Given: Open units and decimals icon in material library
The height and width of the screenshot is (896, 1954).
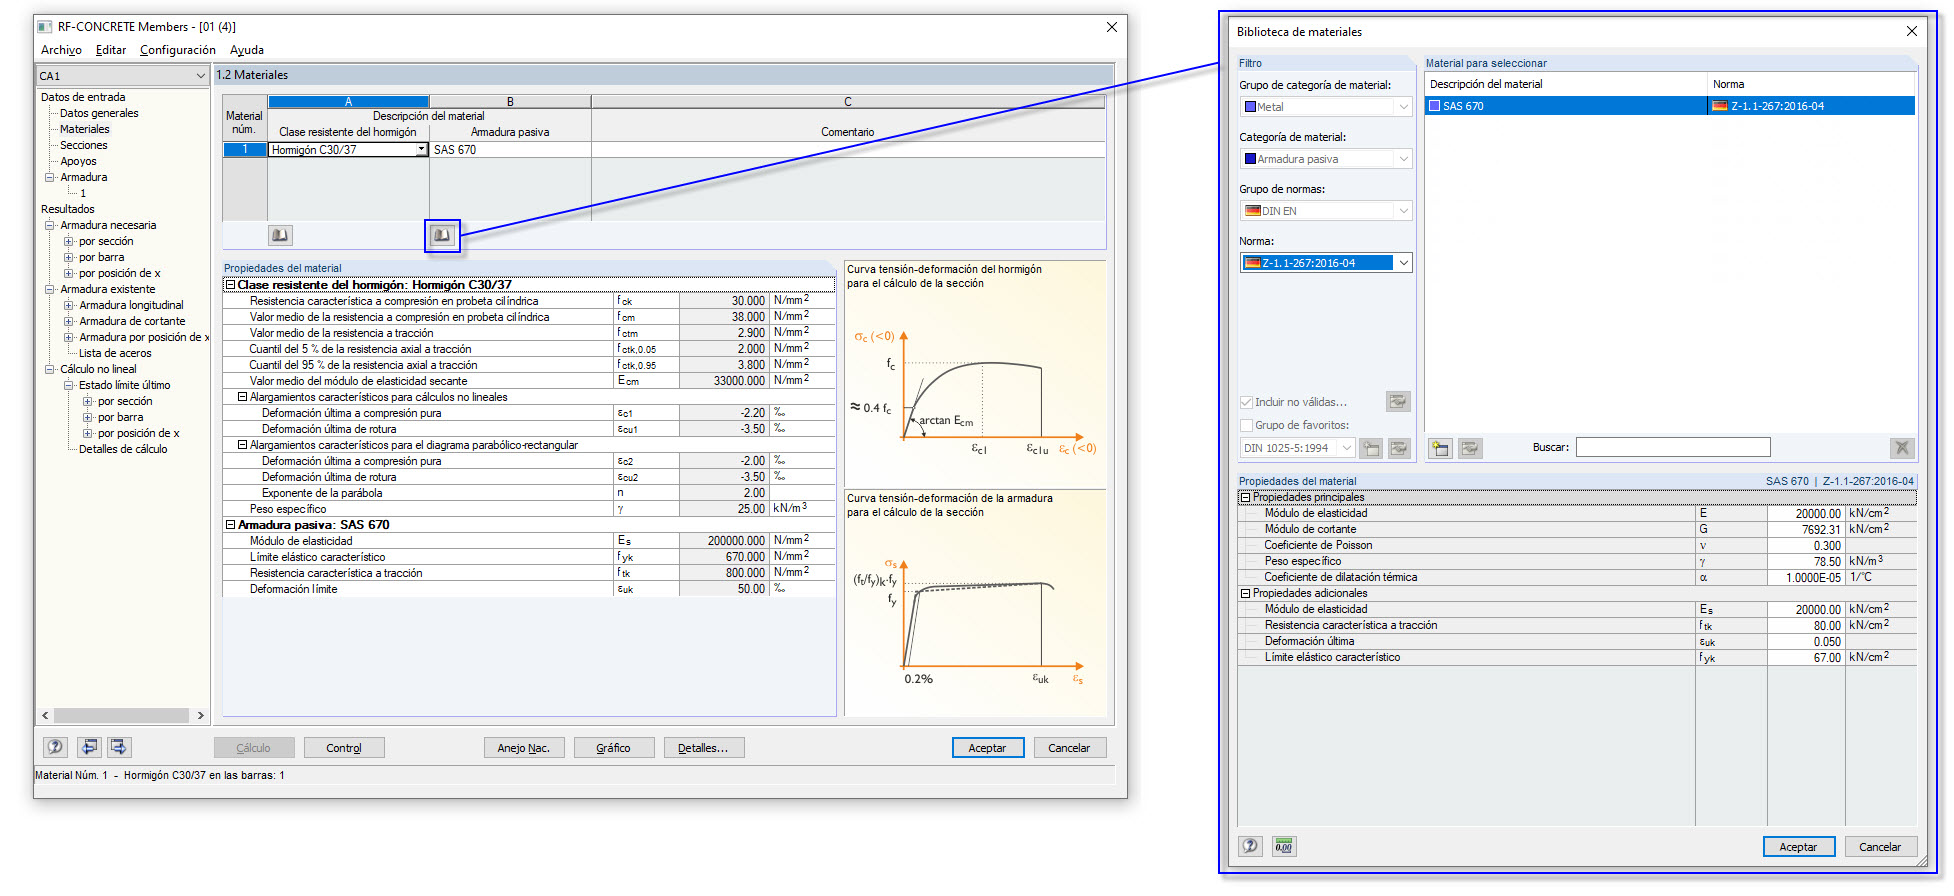Looking at the screenshot, I should pos(1284,846).
